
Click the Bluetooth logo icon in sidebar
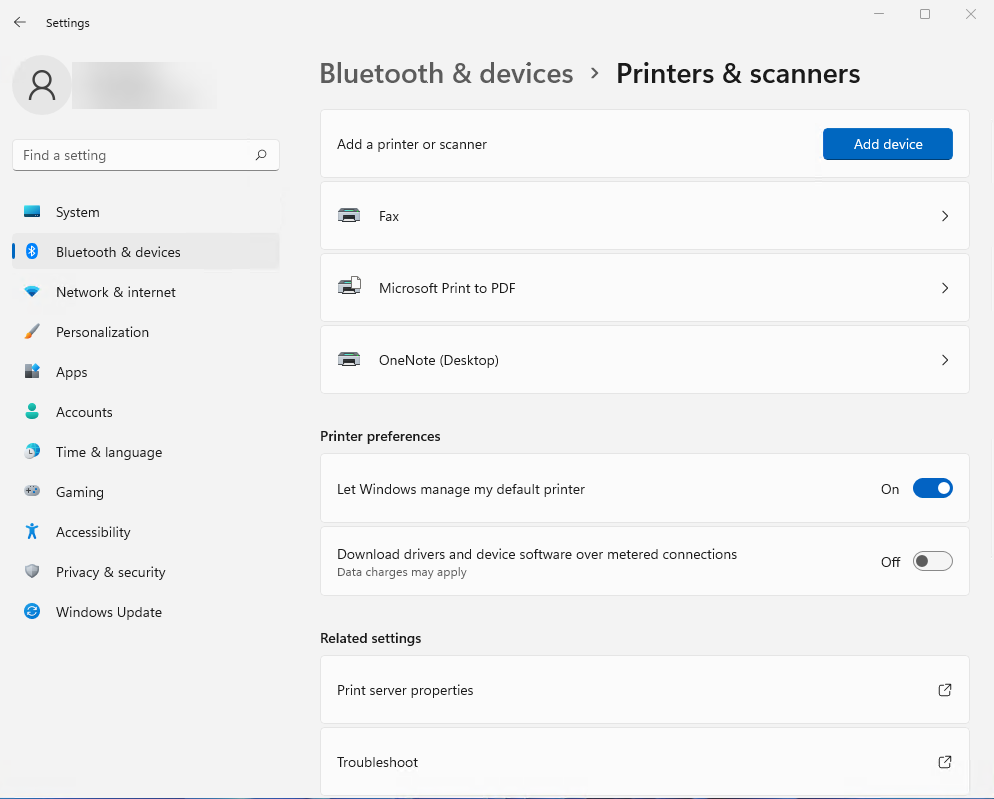pyautogui.click(x=32, y=252)
